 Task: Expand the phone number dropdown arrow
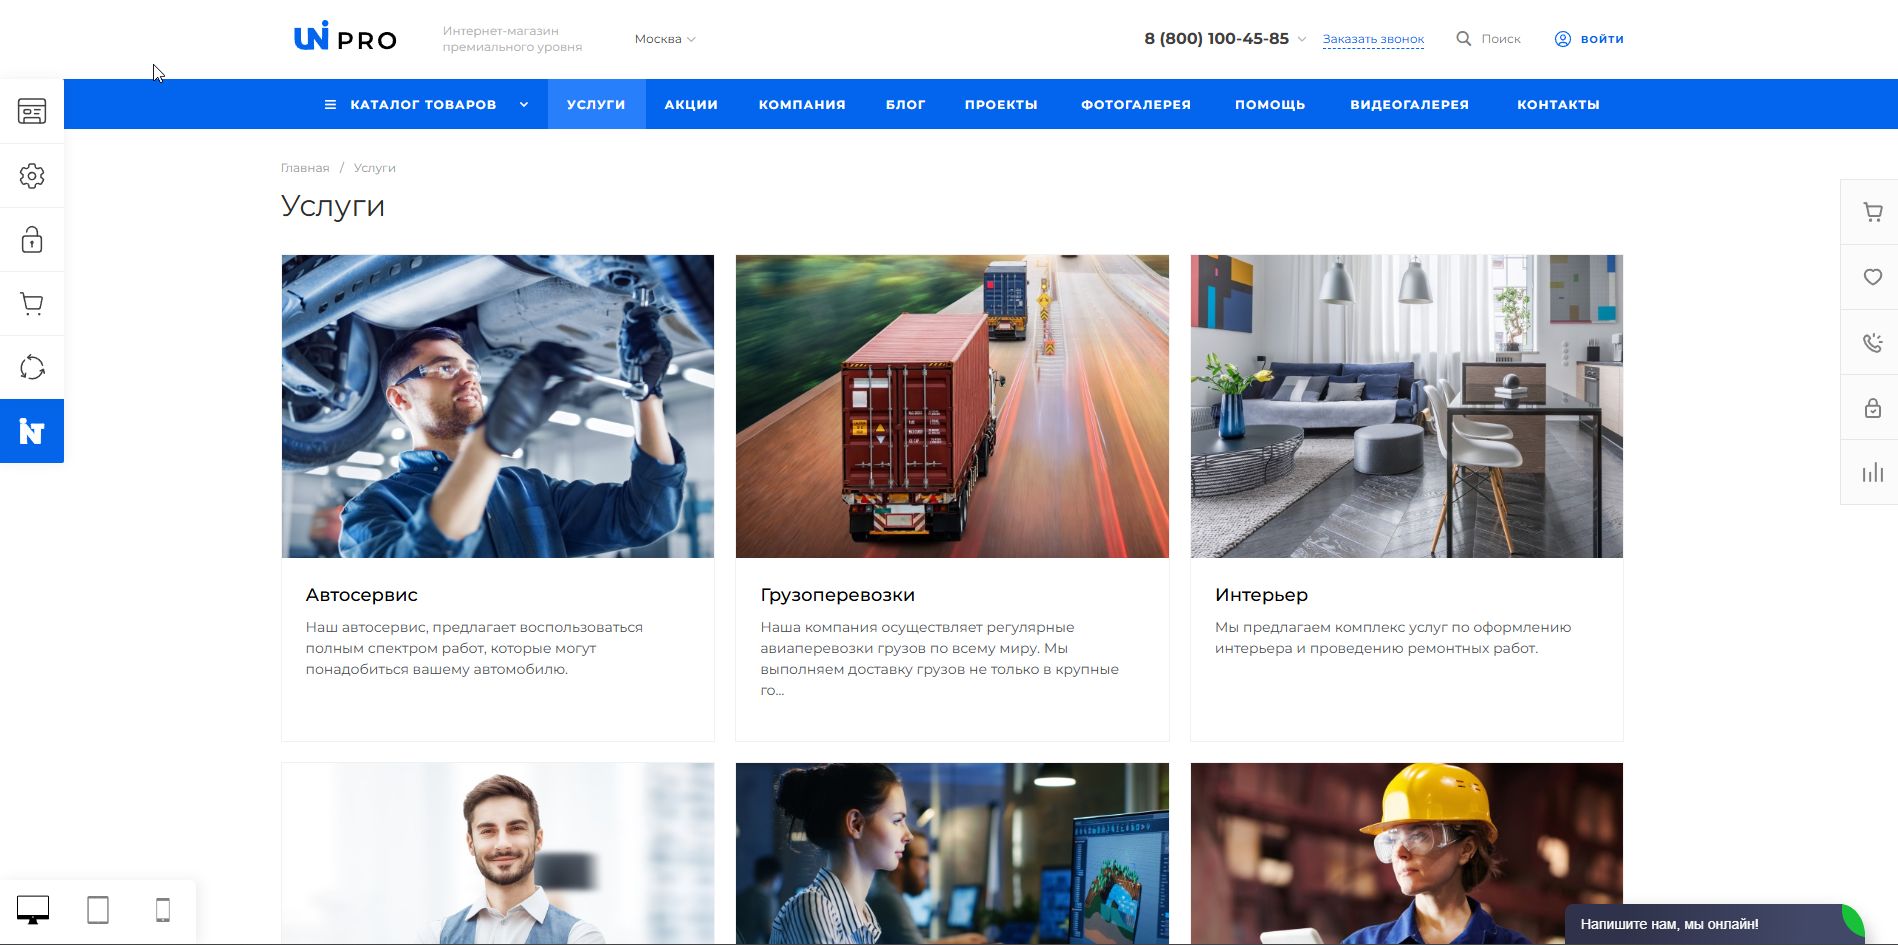pos(1302,39)
